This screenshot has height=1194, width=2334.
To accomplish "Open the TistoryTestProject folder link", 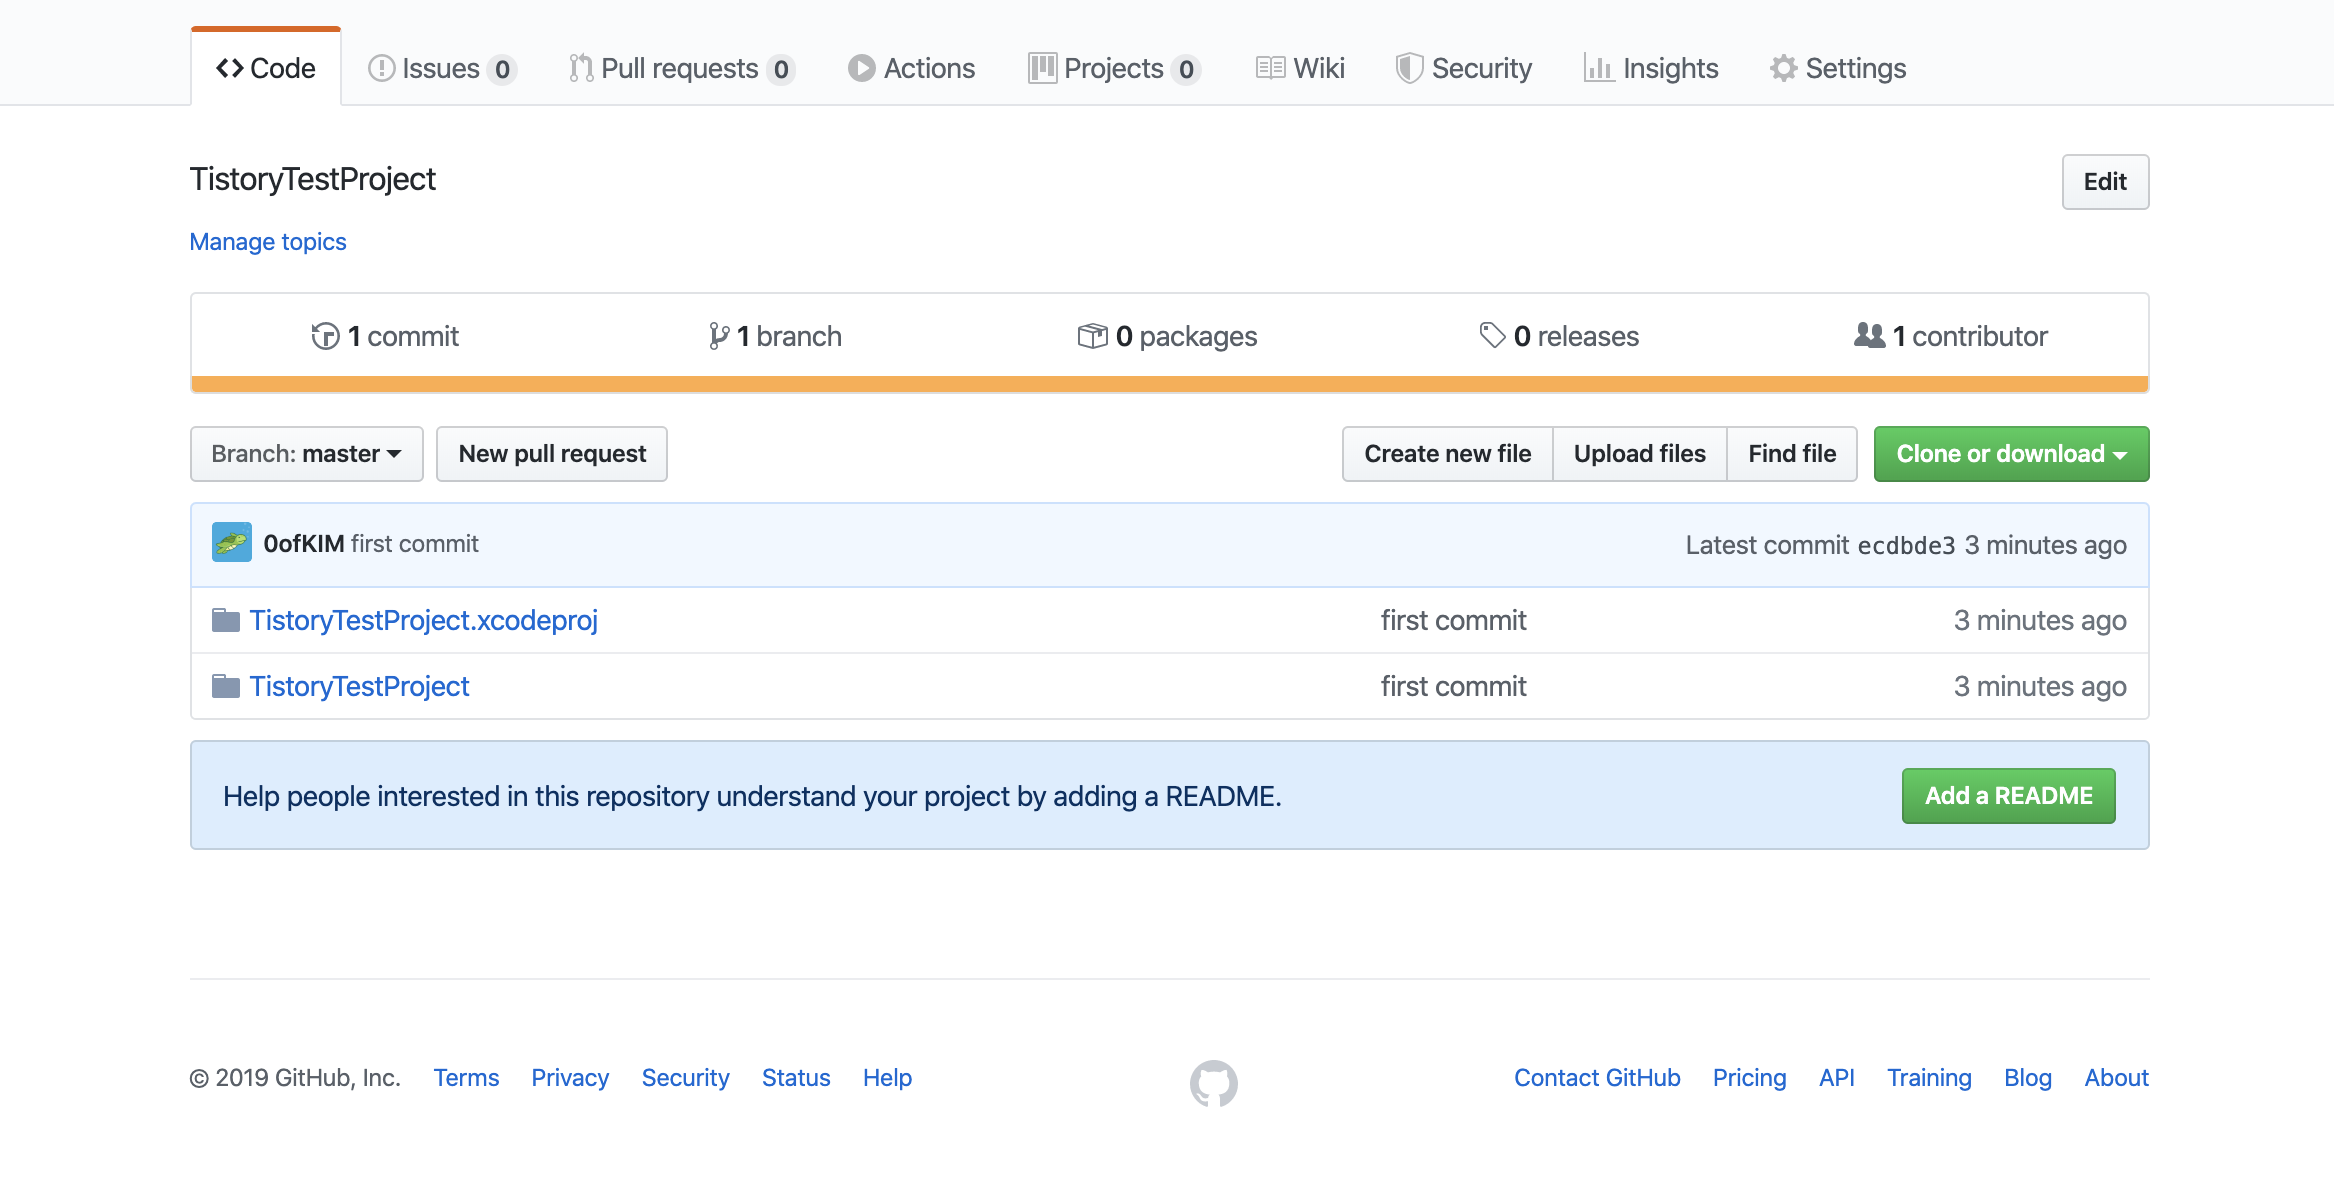I will pos(360,686).
